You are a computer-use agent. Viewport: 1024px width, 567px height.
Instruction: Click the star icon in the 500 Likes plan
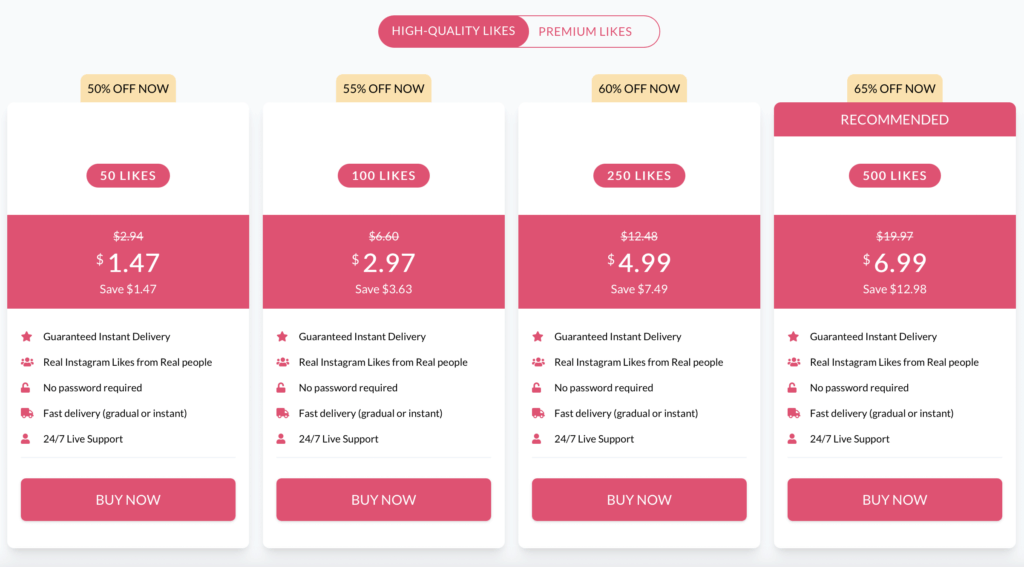point(793,336)
